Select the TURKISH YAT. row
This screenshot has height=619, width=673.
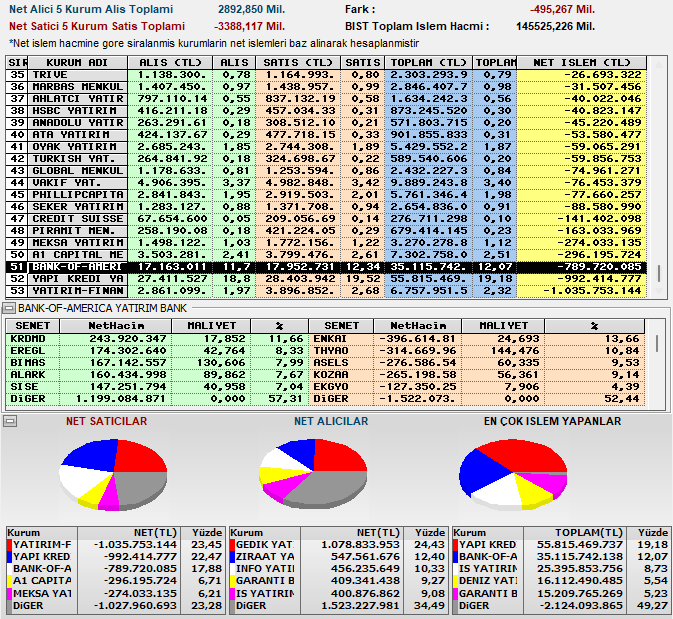pos(326,159)
